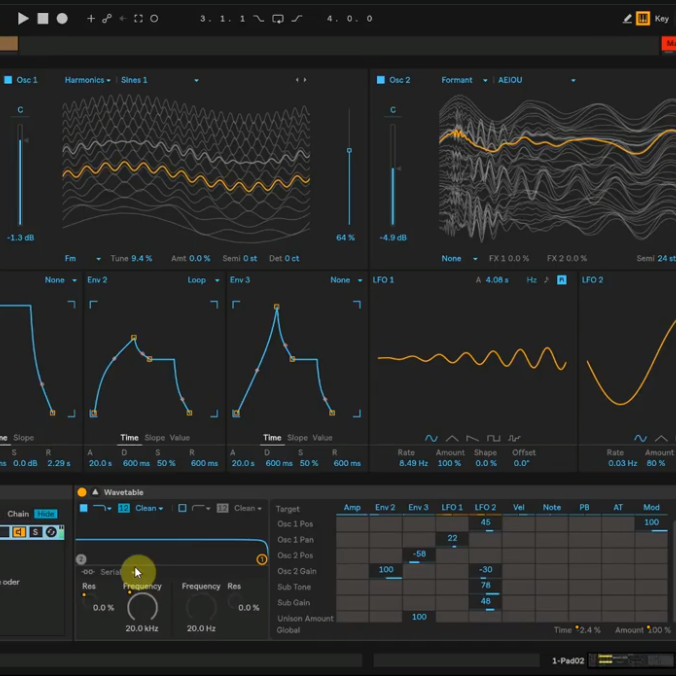Screen dimensions: 676x676
Task: Toggle Automation Arm icon in transport
Action: point(106,19)
